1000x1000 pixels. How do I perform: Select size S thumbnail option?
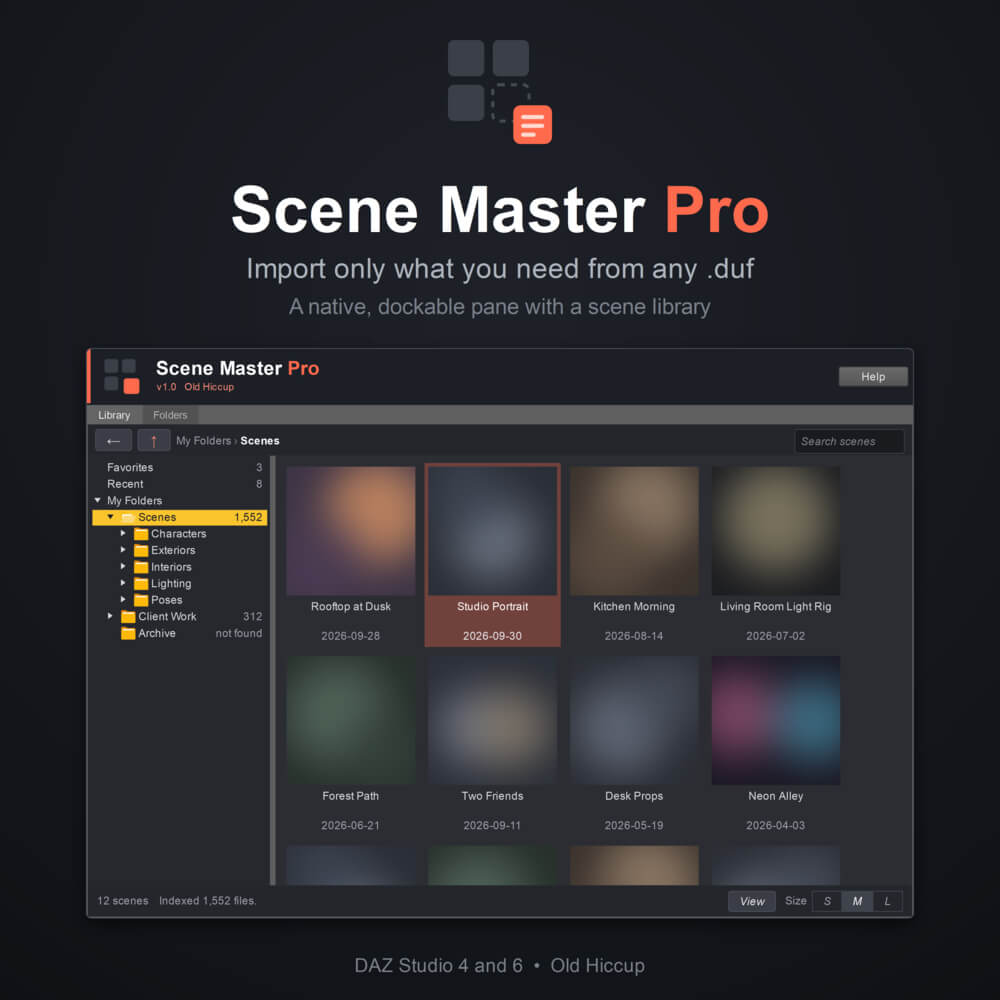(x=827, y=901)
